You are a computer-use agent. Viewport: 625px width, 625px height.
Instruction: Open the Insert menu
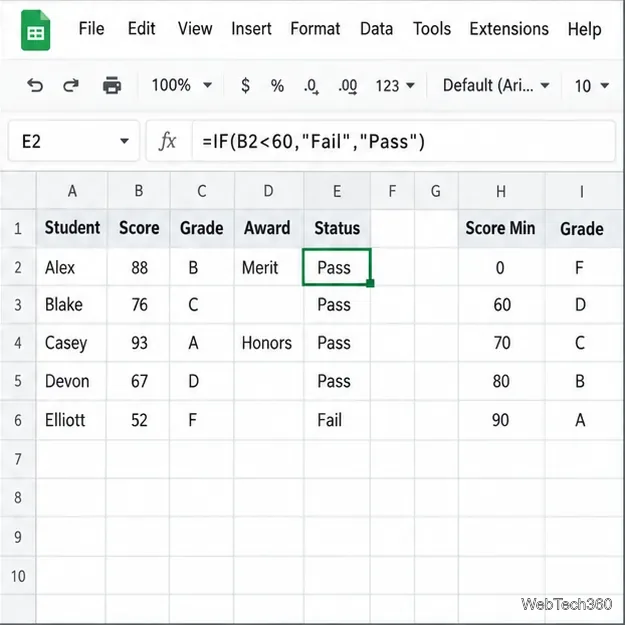coord(251,29)
